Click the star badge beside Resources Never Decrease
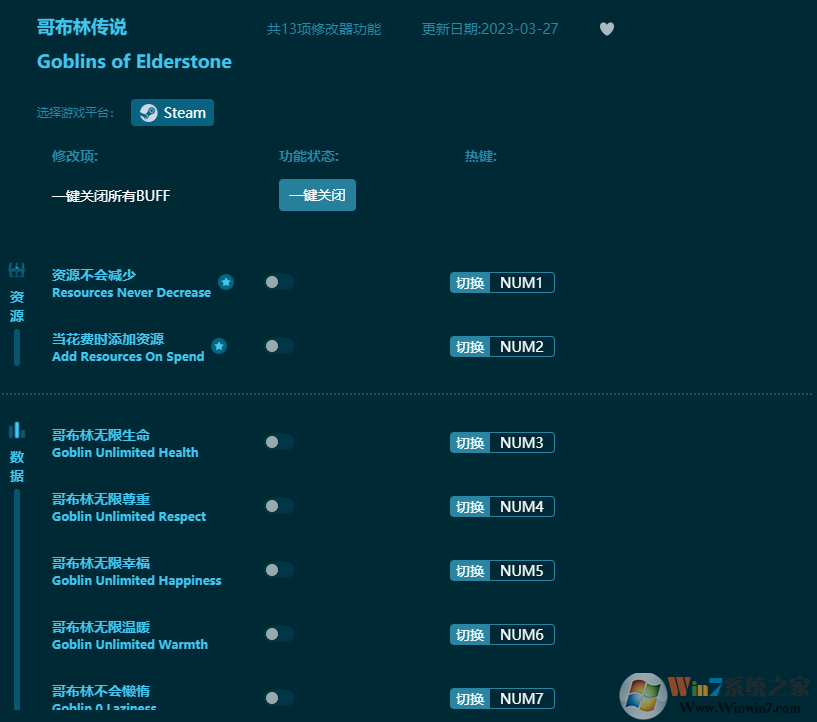 226,282
